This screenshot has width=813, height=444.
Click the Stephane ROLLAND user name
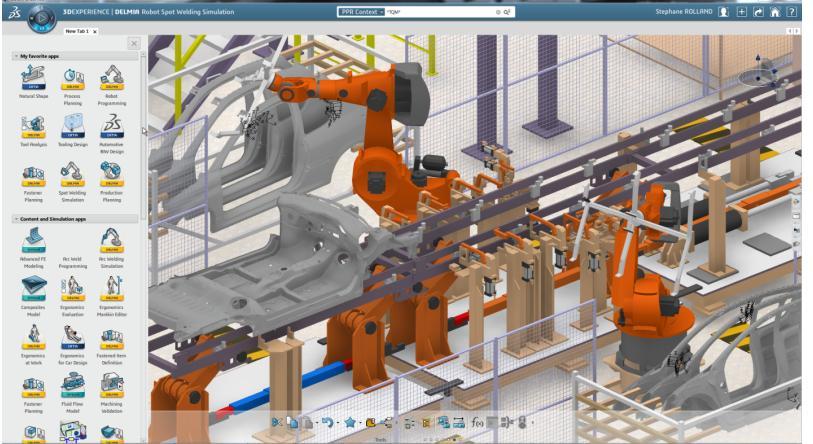pyautogui.click(x=684, y=11)
